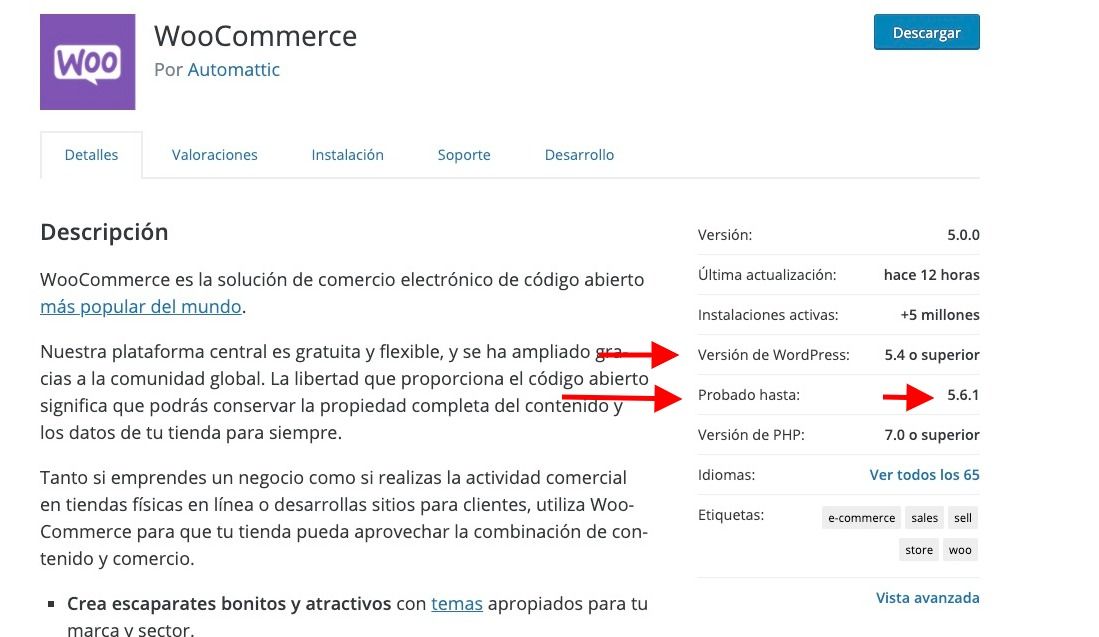Follow the 'más popular del mundo' link
The image size is (1099, 637).
[x=141, y=307]
